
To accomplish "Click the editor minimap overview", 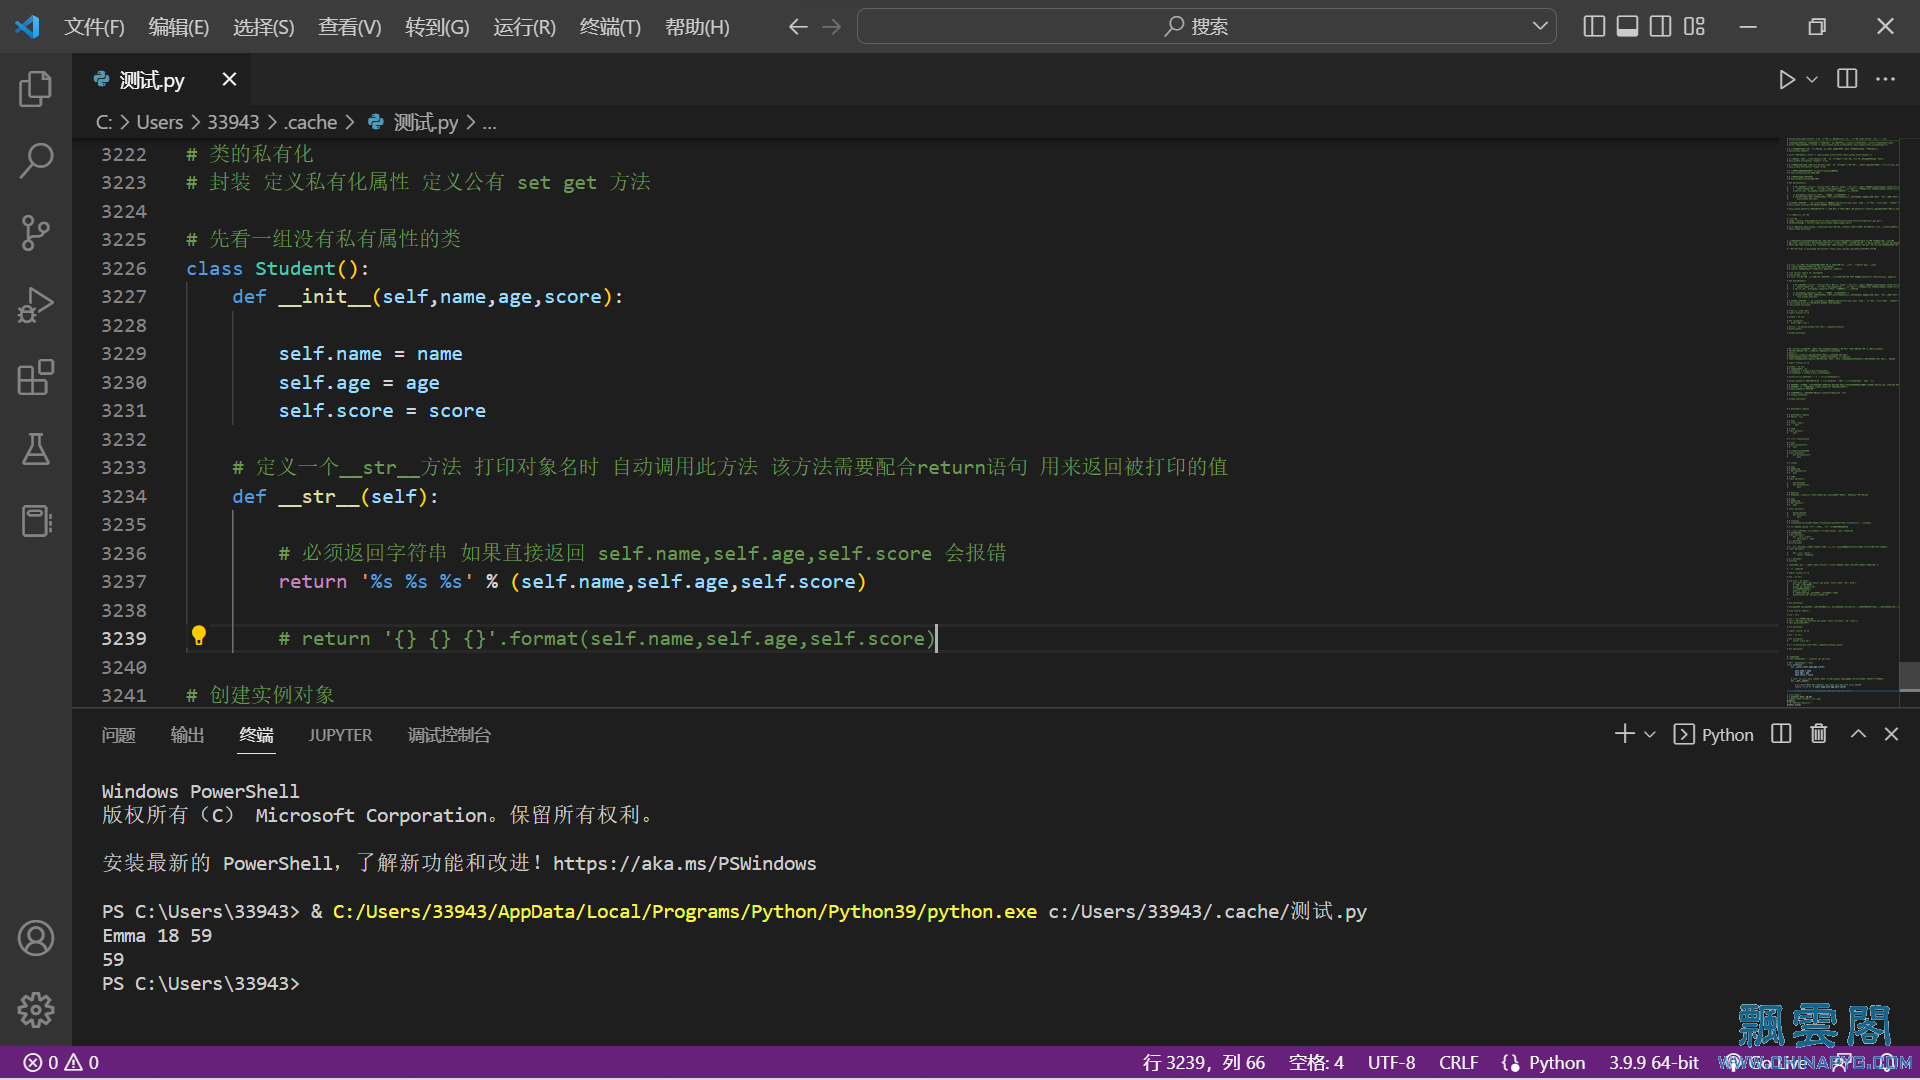I will click(1841, 422).
